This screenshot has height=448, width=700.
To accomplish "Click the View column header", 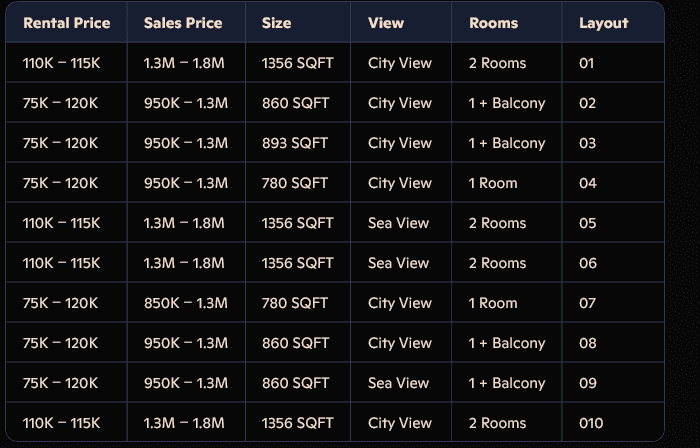I will [386, 23].
